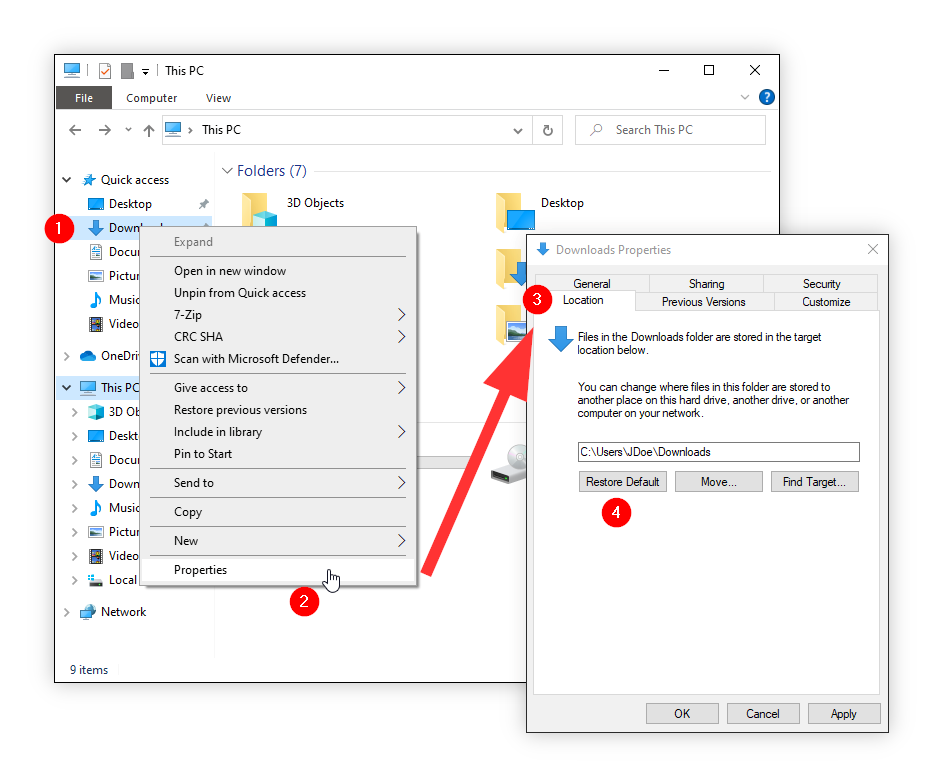Open the Security tab
This screenshot has width=933, height=784.
[x=821, y=284]
